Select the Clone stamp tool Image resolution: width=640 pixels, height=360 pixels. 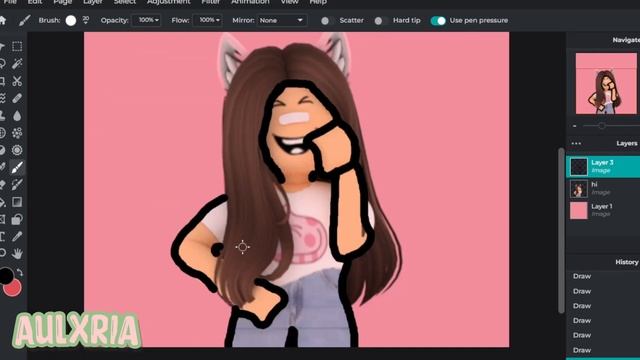click(x=2, y=116)
